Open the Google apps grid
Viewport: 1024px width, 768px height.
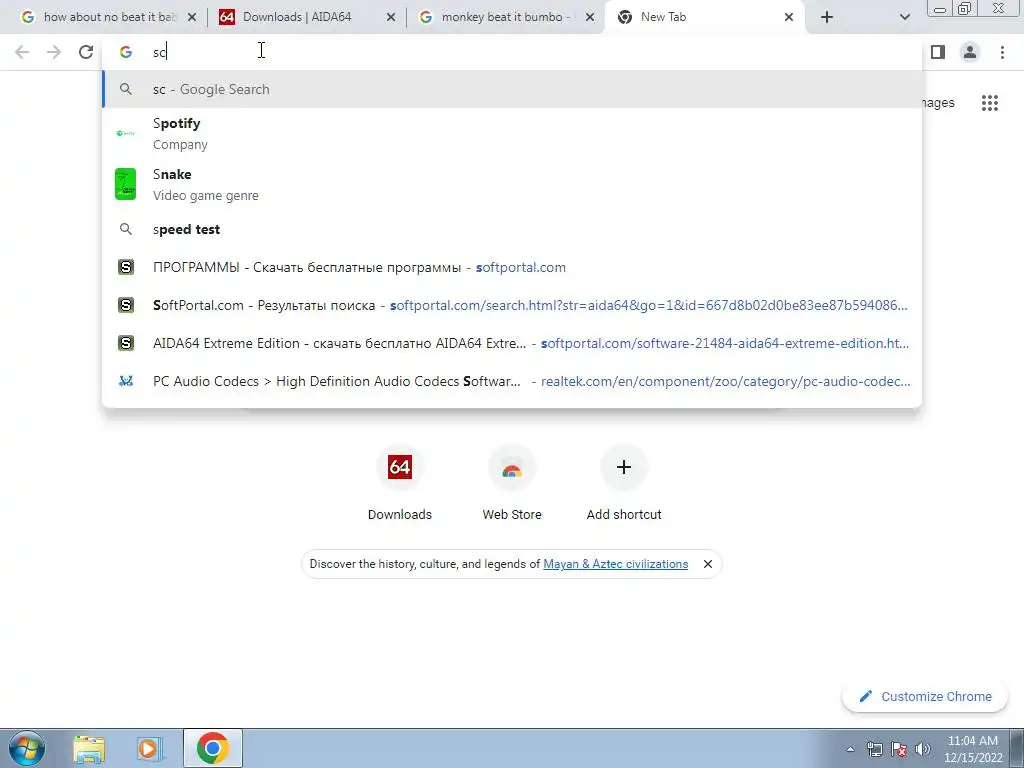click(x=990, y=103)
